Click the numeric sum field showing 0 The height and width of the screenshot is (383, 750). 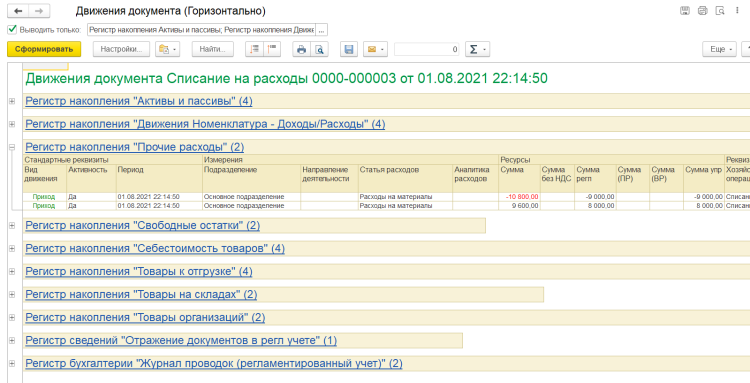(x=427, y=49)
